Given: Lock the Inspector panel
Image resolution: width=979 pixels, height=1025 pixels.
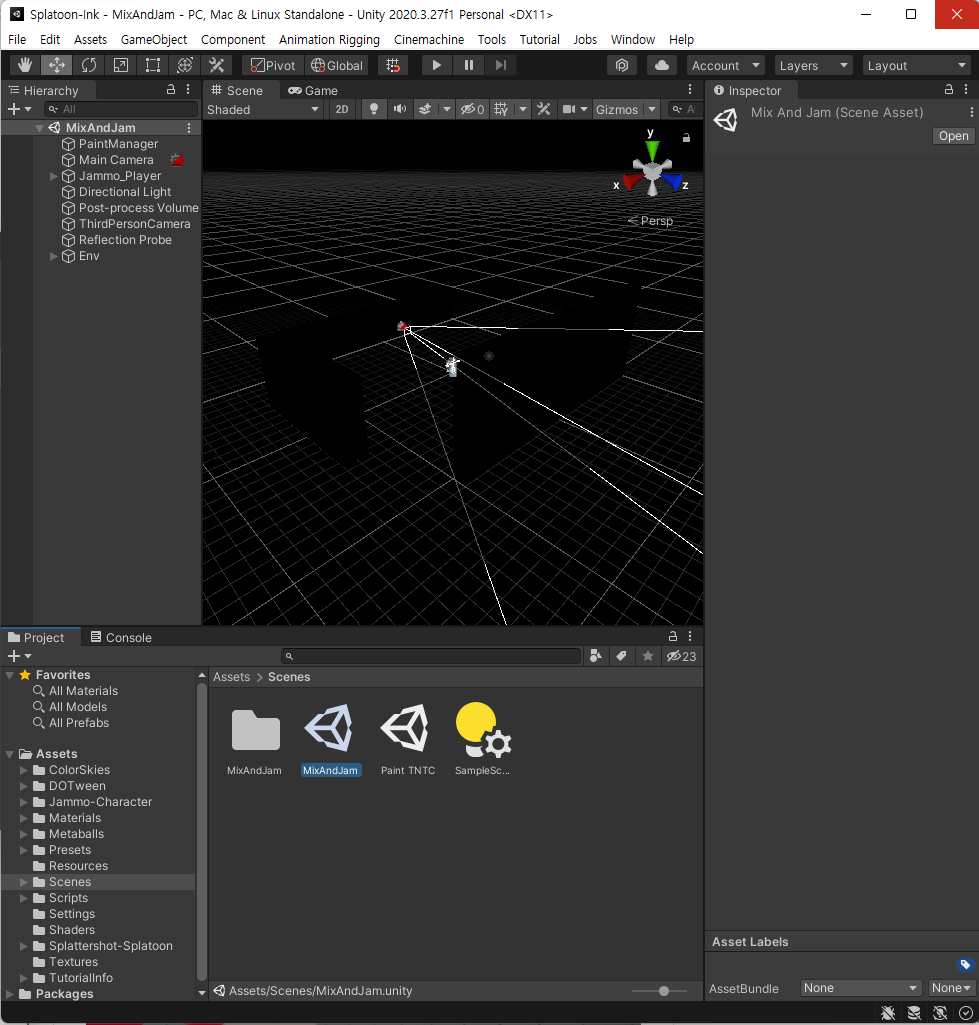Looking at the screenshot, I should pyautogui.click(x=949, y=90).
